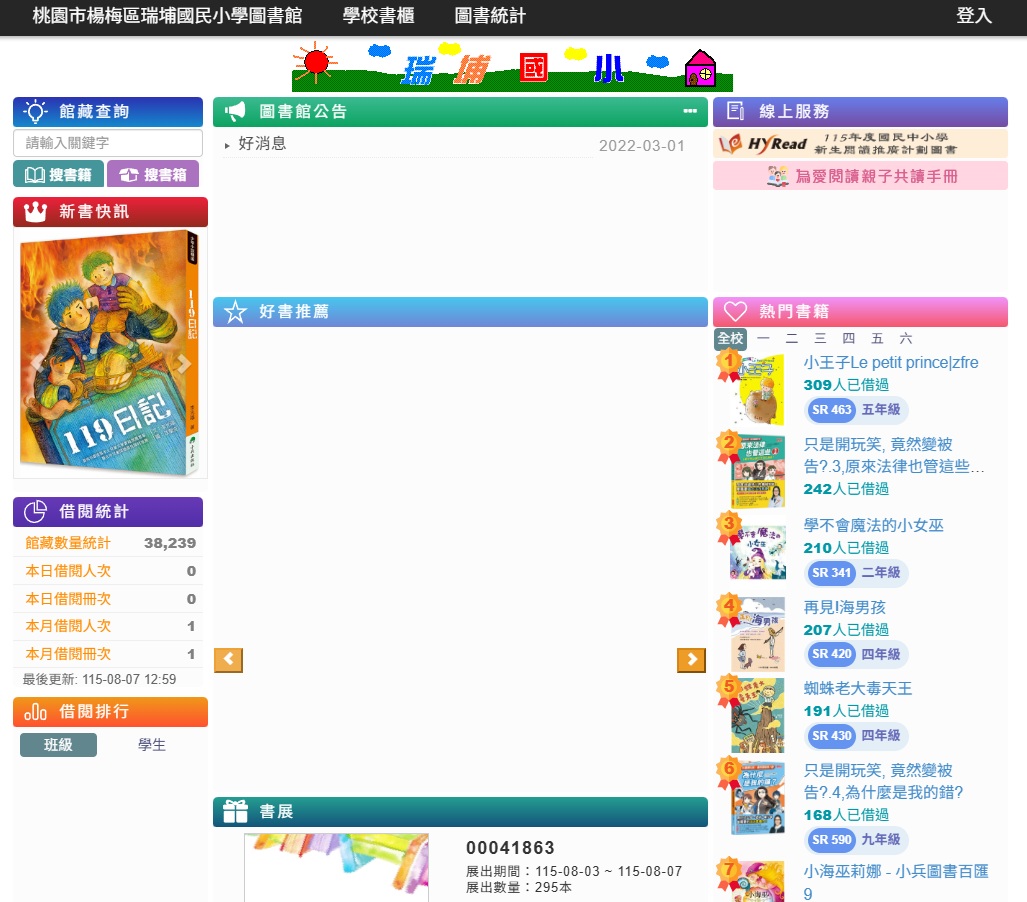
Task: Select grade 一 tab in 熱門書籍
Action: click(763, 339)
